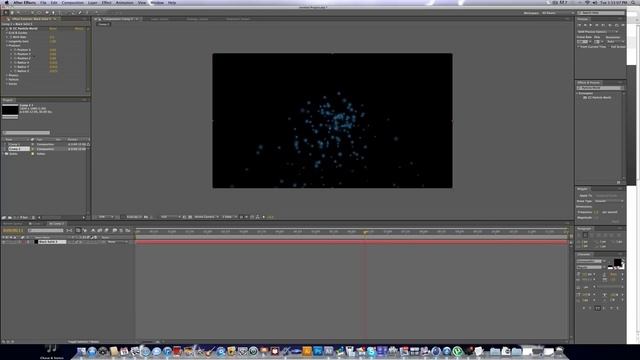Open RAM Preview Options dropdown

click(x=598, y=31)
